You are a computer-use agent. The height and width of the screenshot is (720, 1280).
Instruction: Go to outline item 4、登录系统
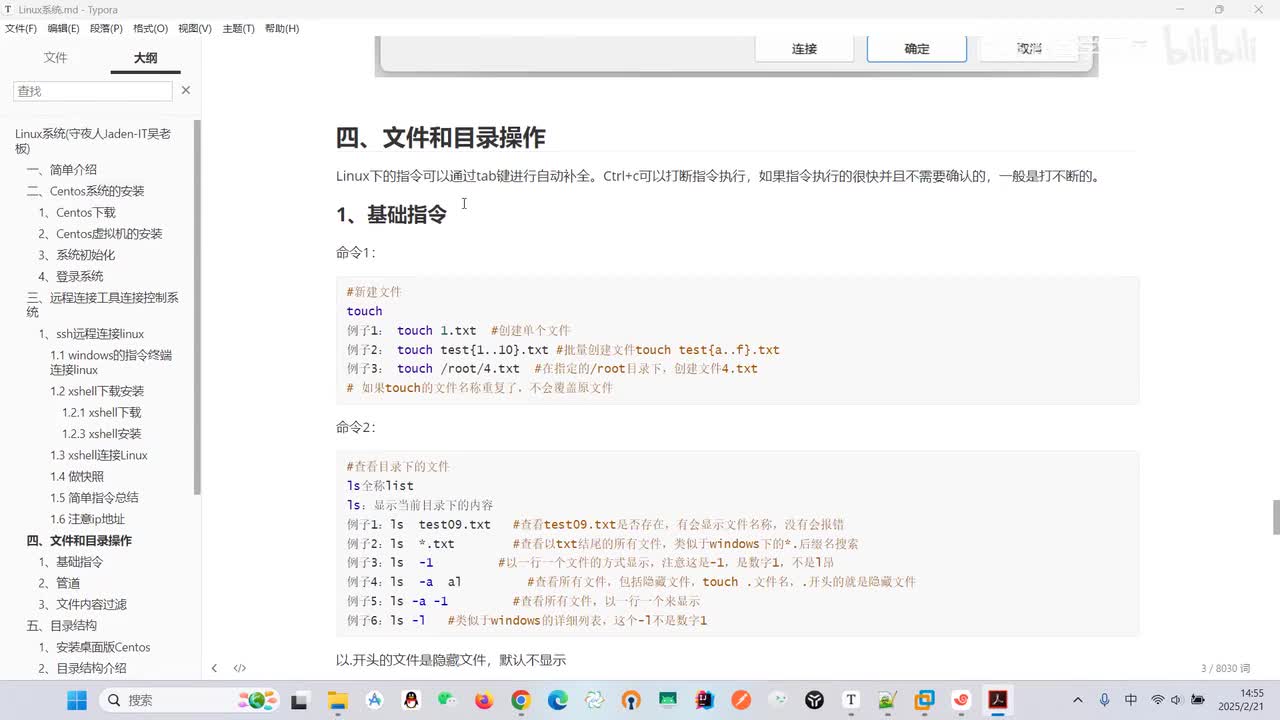tap(70, 276)
